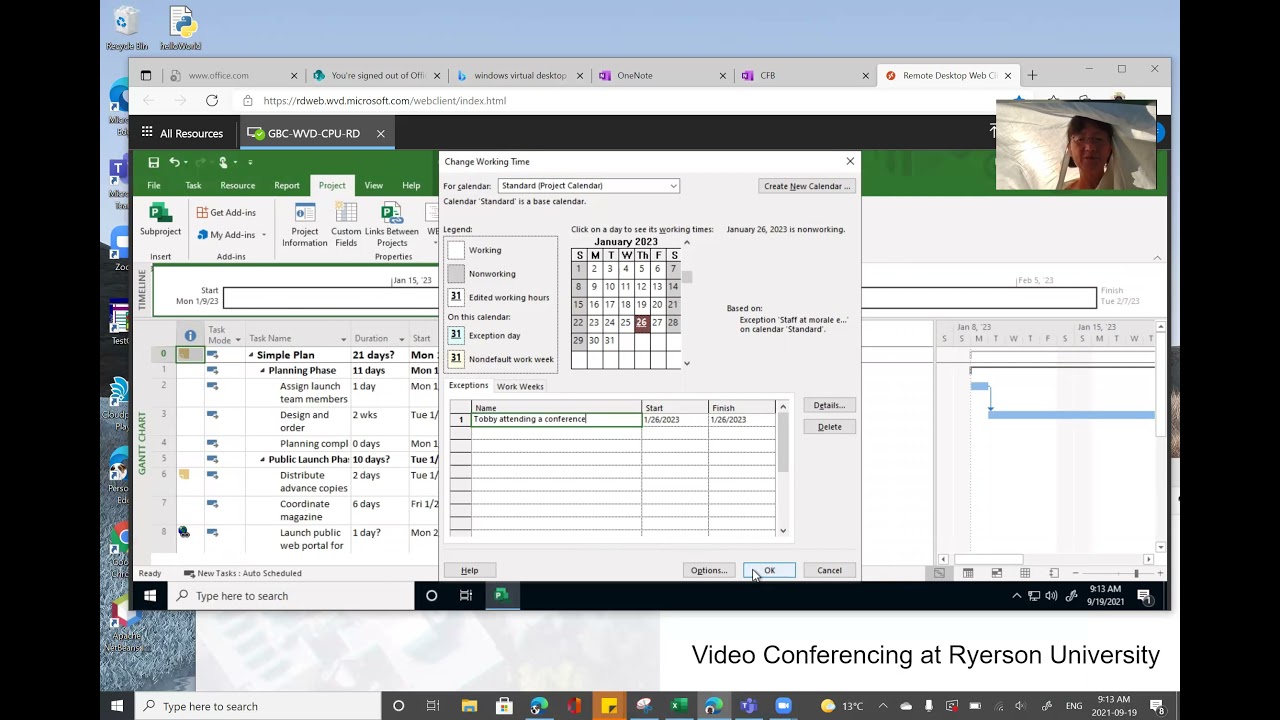Open the My Add-ins list
This screenshot has width=1280, height=720.
pos(232,235)
